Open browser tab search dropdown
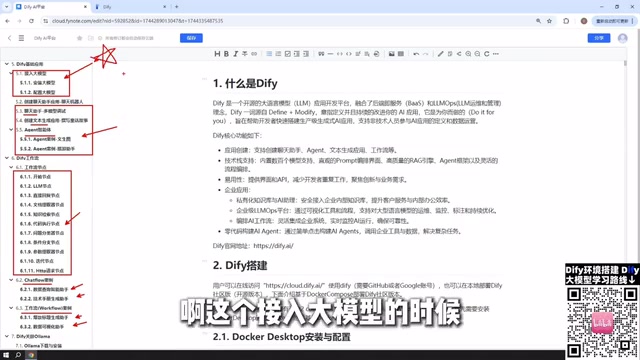 point(6,7)
